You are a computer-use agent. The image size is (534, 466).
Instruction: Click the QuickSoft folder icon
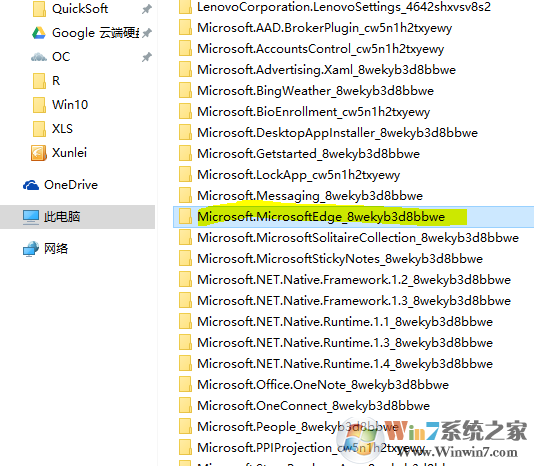[39, 9]
